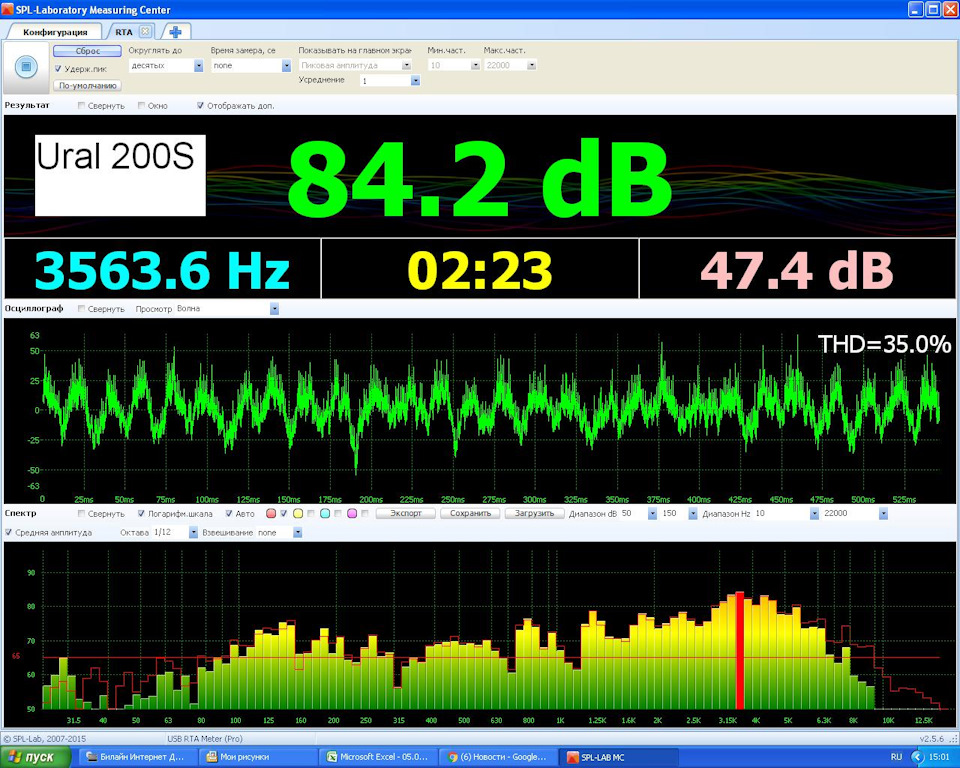The width and height of the screenshot is (960, 768).
Task: Open Мои рисунки folder from the taskbar
Action: 259,757
